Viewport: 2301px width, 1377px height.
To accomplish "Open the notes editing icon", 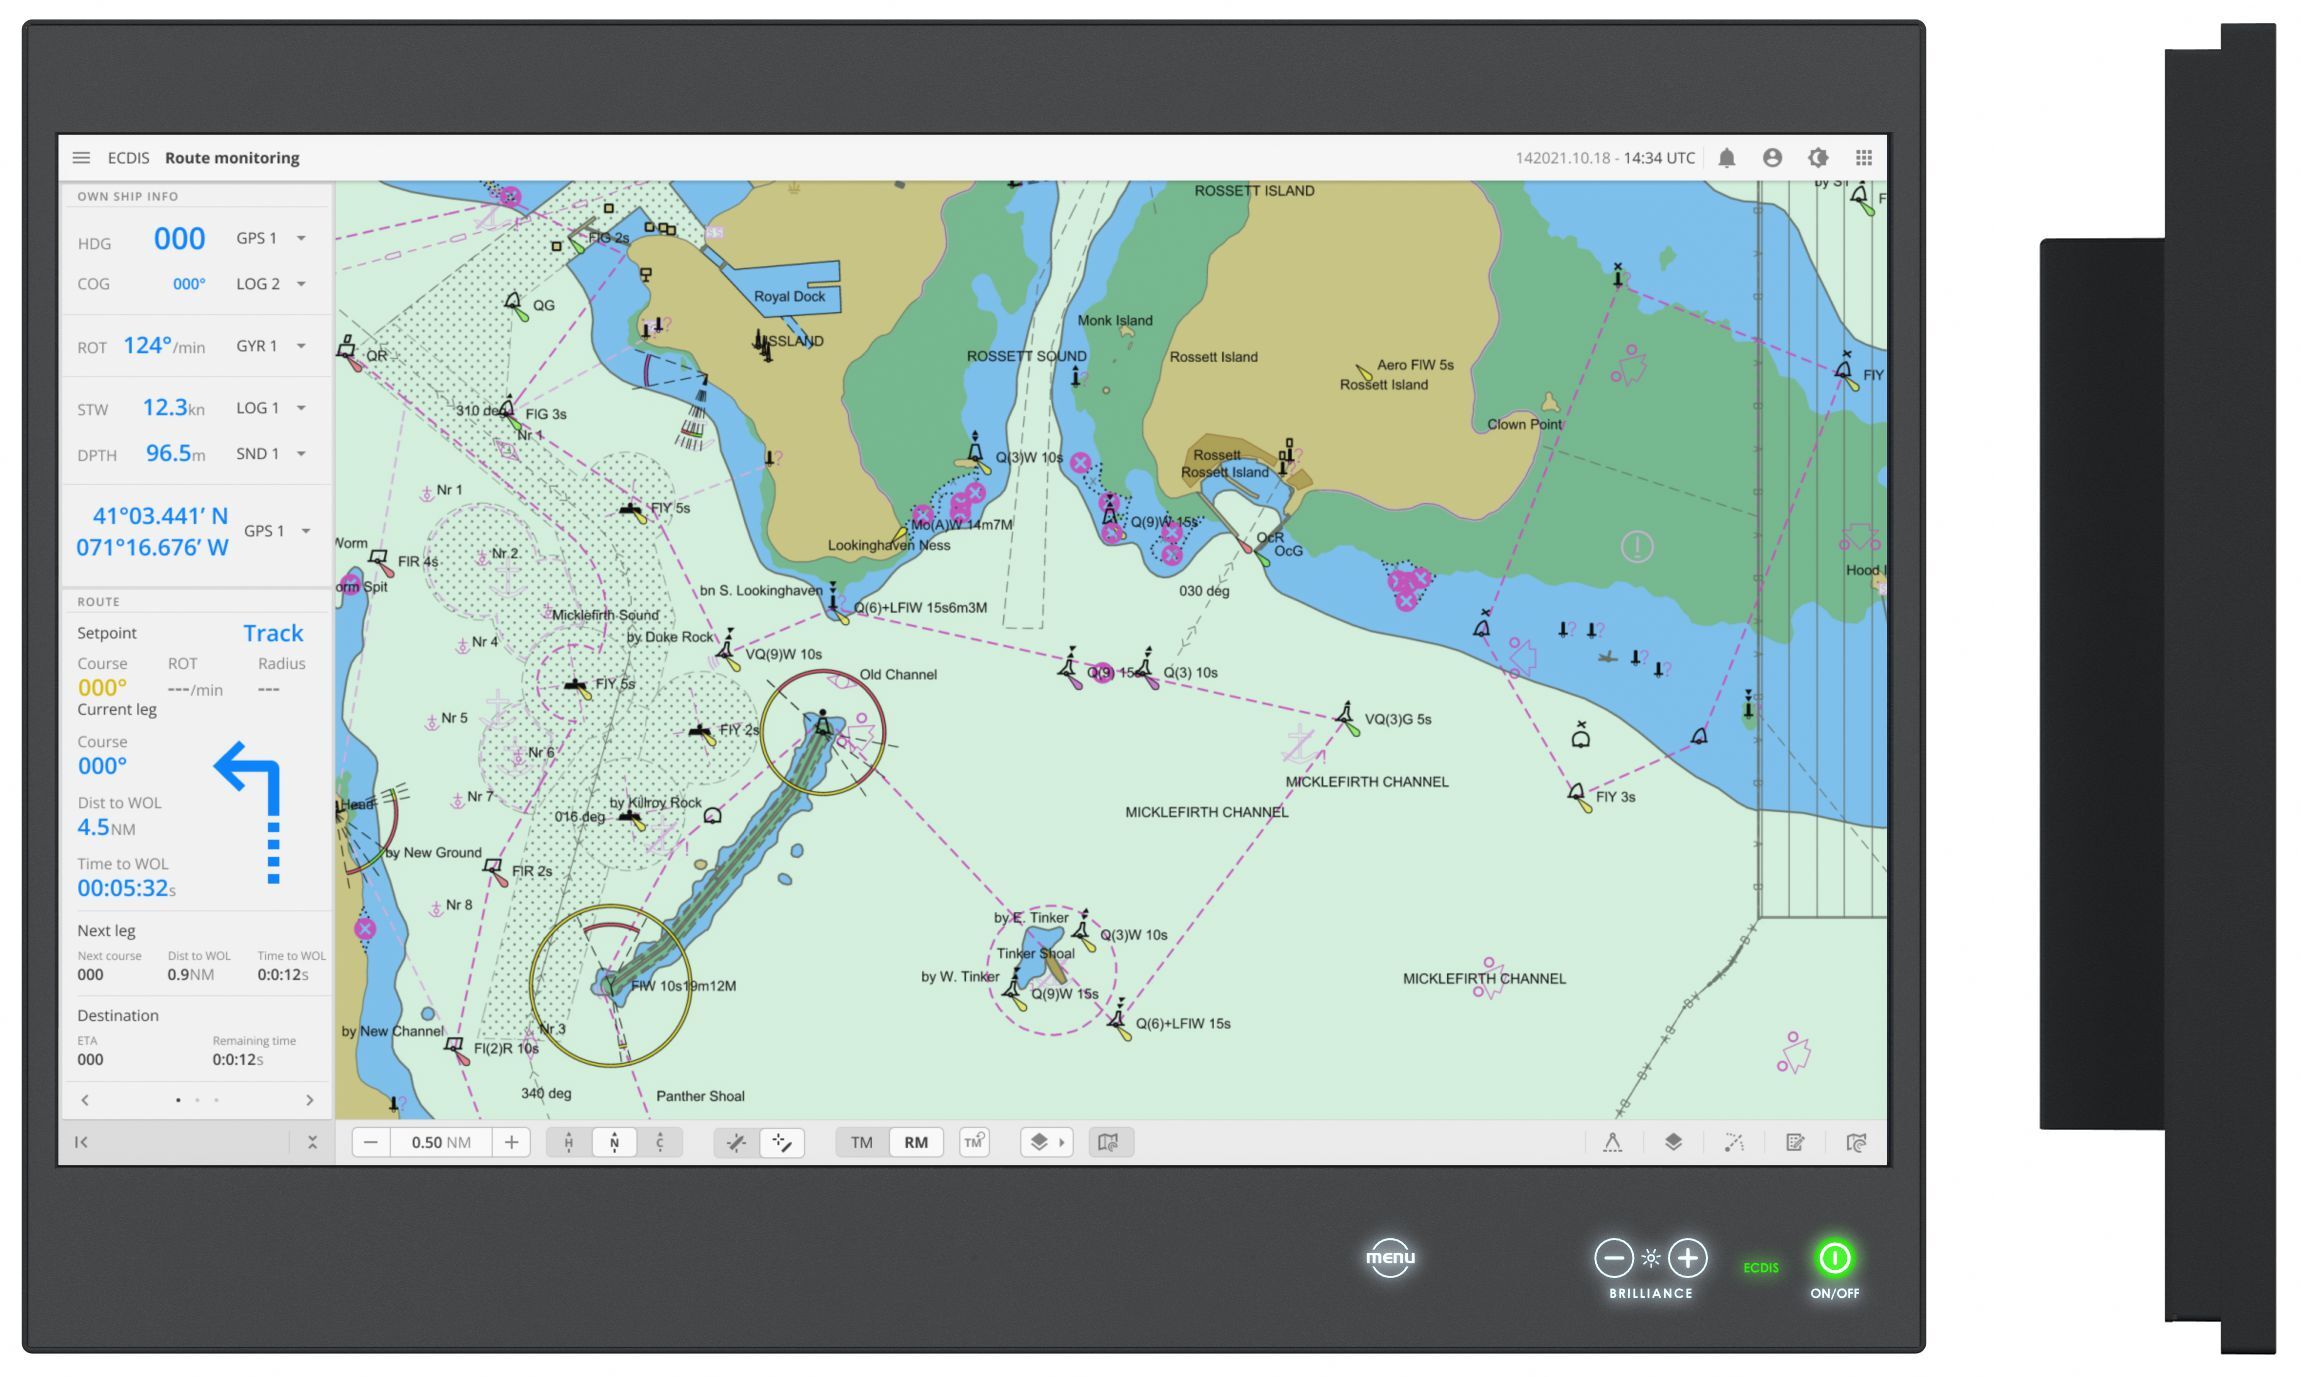I will pos(1795,1142).
